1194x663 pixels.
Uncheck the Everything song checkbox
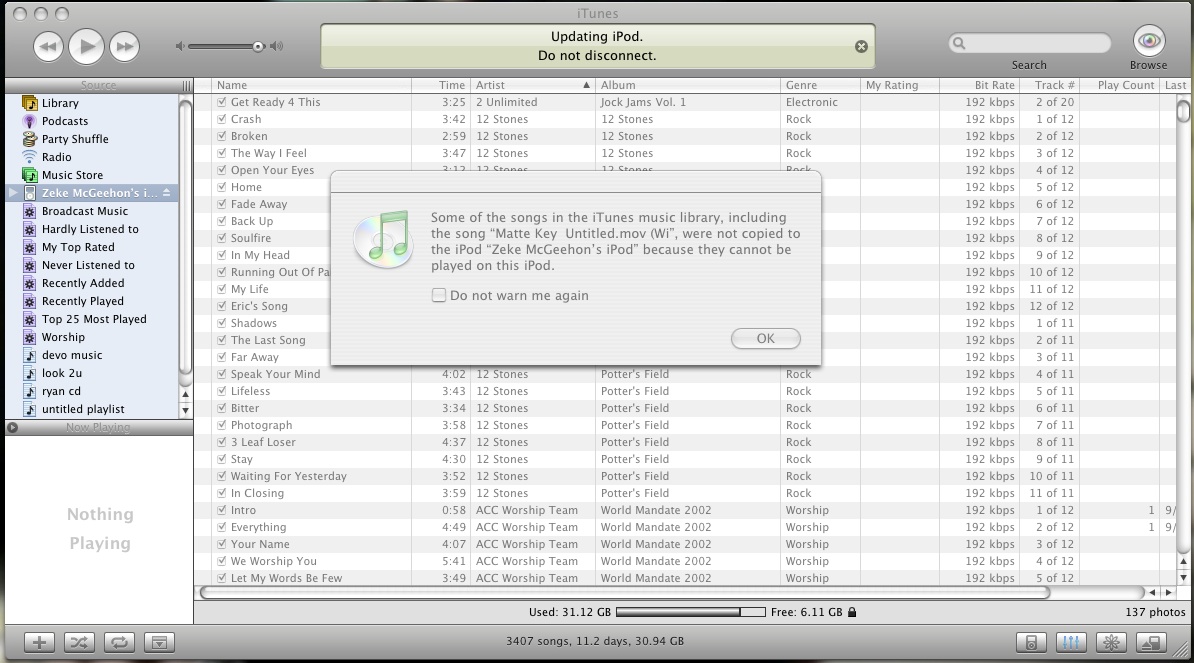(x=222, y=528)
